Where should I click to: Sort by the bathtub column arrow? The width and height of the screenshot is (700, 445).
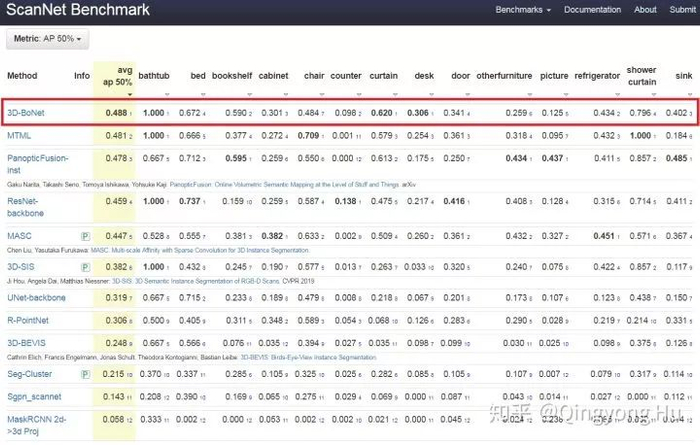click(x=167, y=94)
